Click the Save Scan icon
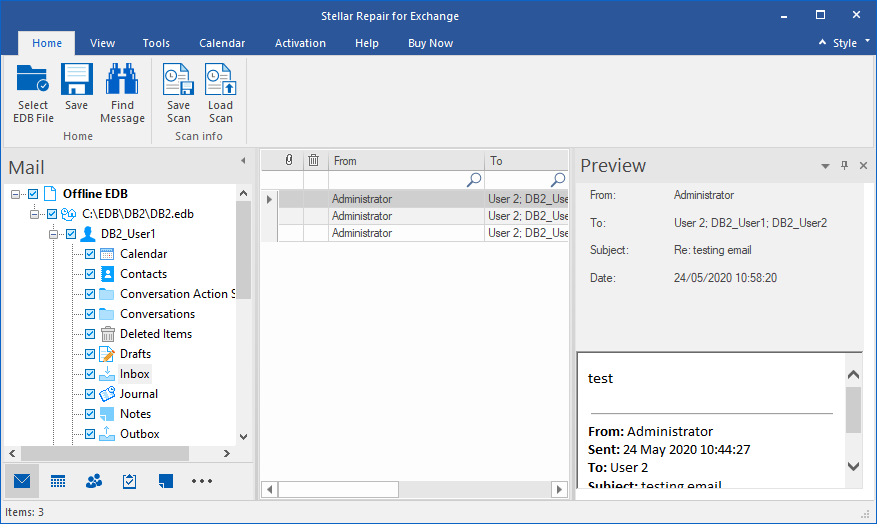The width and height of the screenshot is (877, 524). click(x=178, y=79)
